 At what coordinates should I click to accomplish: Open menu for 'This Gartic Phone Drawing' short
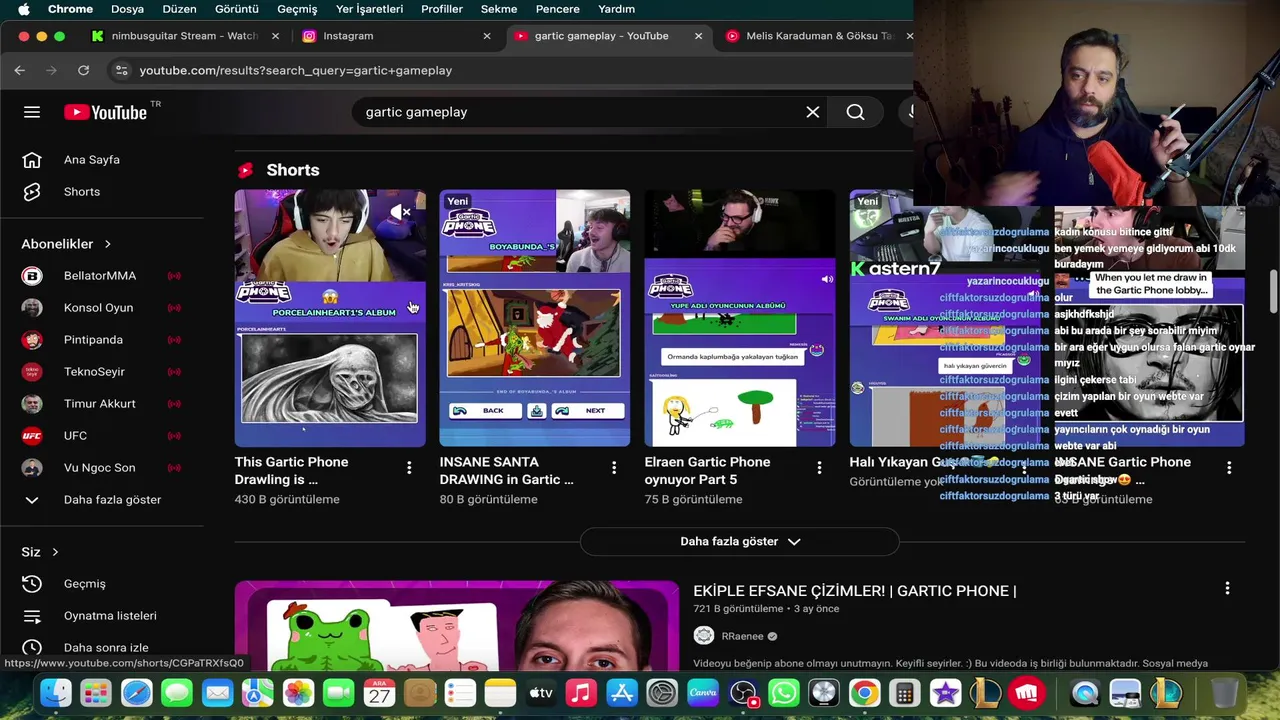409,467
